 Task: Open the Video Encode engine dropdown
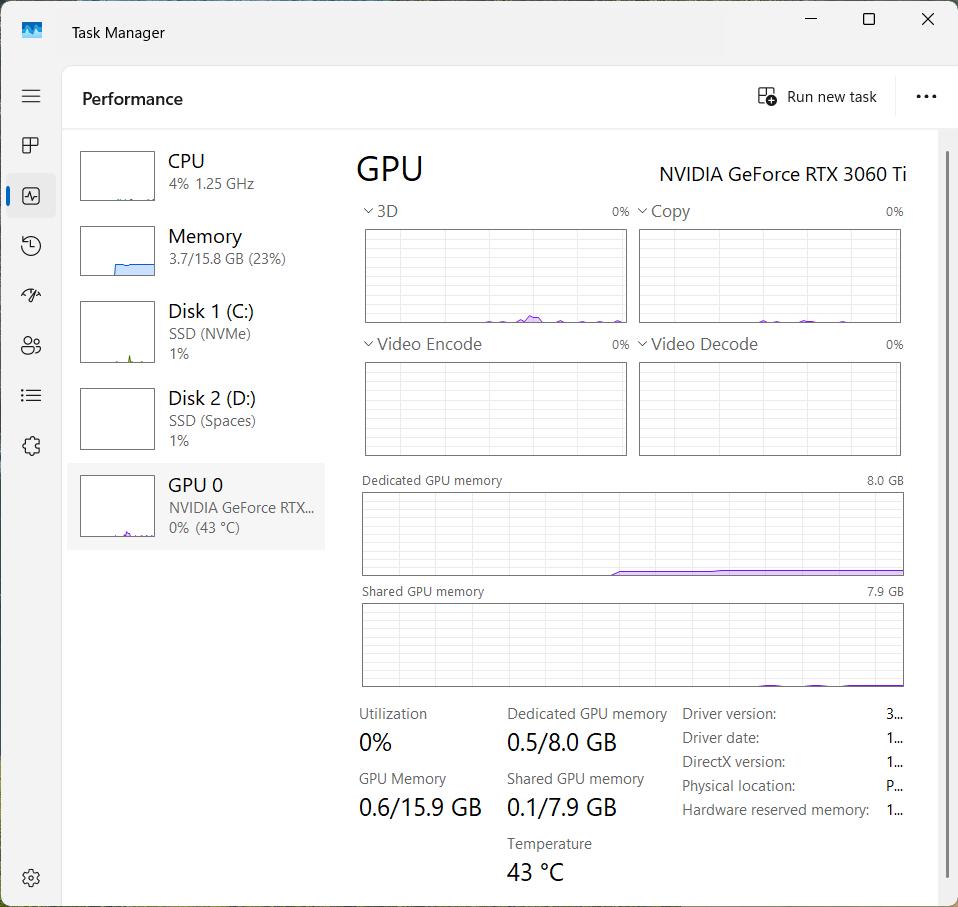pos(422,344)
